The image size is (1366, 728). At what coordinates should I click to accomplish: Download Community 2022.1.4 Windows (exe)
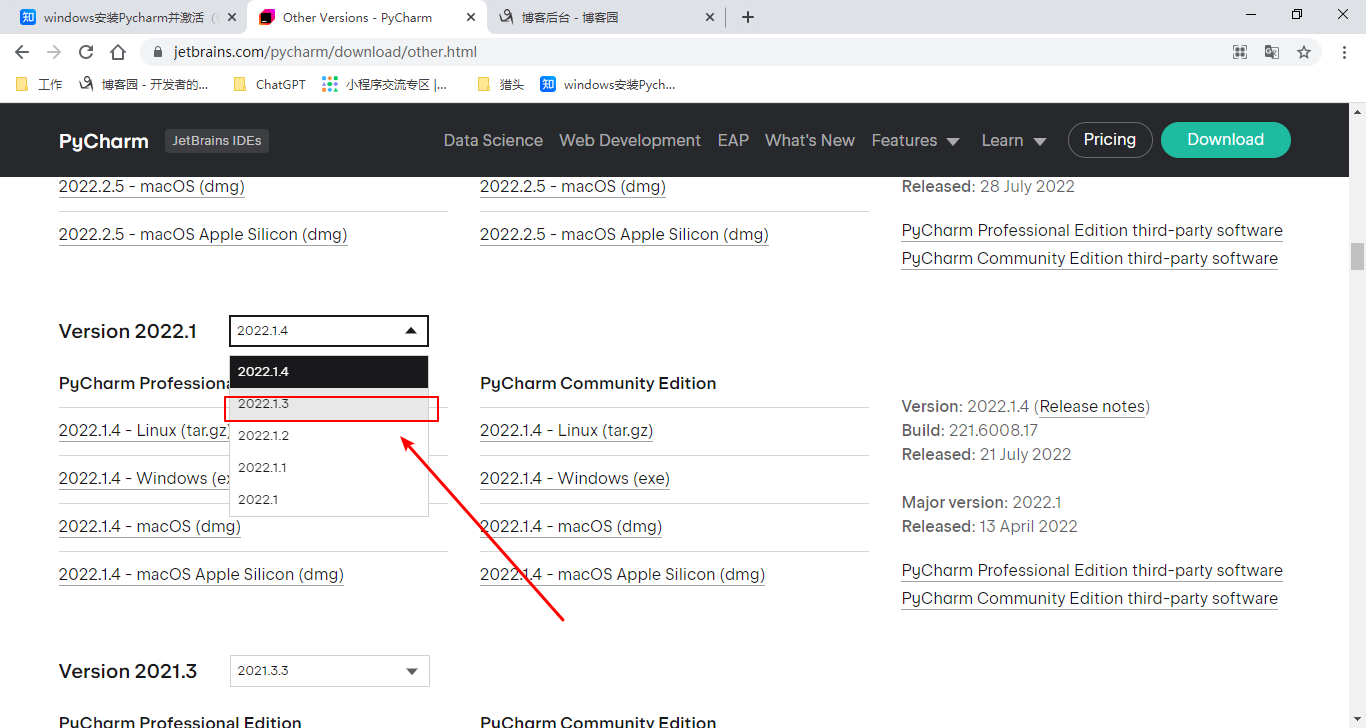click(575, 479)
